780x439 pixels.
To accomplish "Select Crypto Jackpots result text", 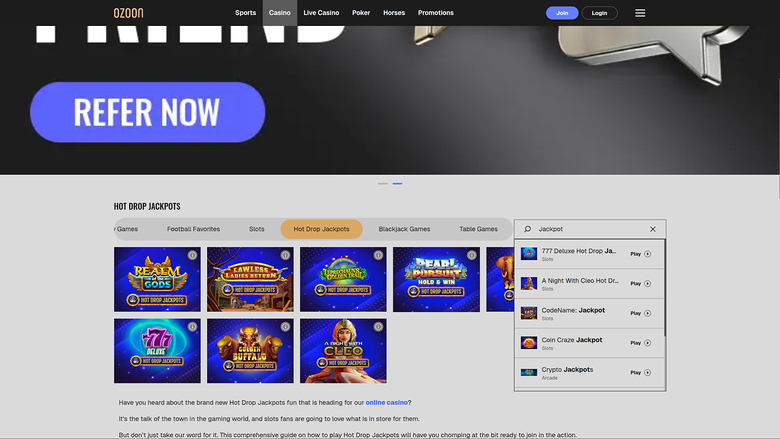I will coord(567,370).
